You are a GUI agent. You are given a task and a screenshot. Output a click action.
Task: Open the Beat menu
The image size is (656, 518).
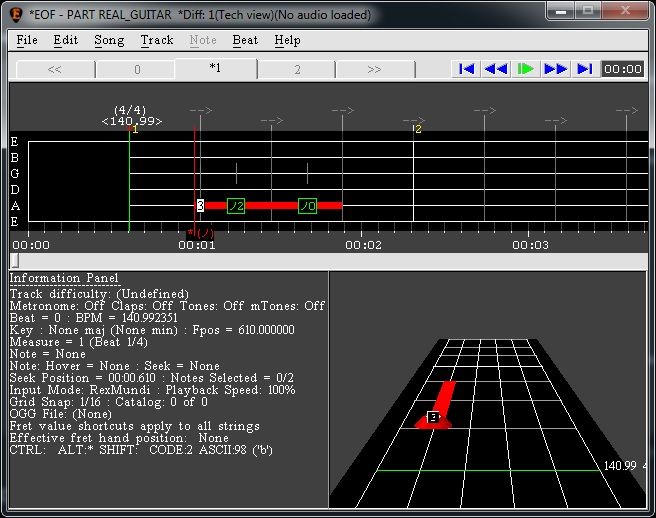(245, 40)
